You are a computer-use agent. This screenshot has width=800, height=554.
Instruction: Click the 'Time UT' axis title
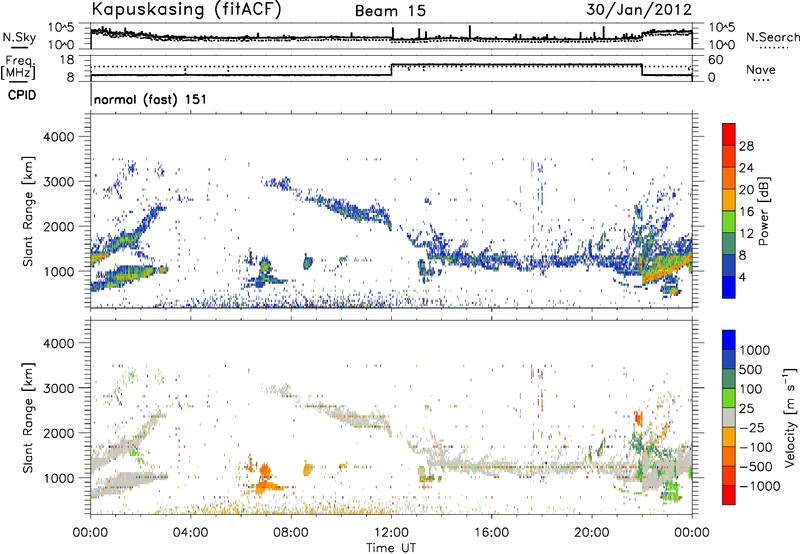(x=391, y=547)
